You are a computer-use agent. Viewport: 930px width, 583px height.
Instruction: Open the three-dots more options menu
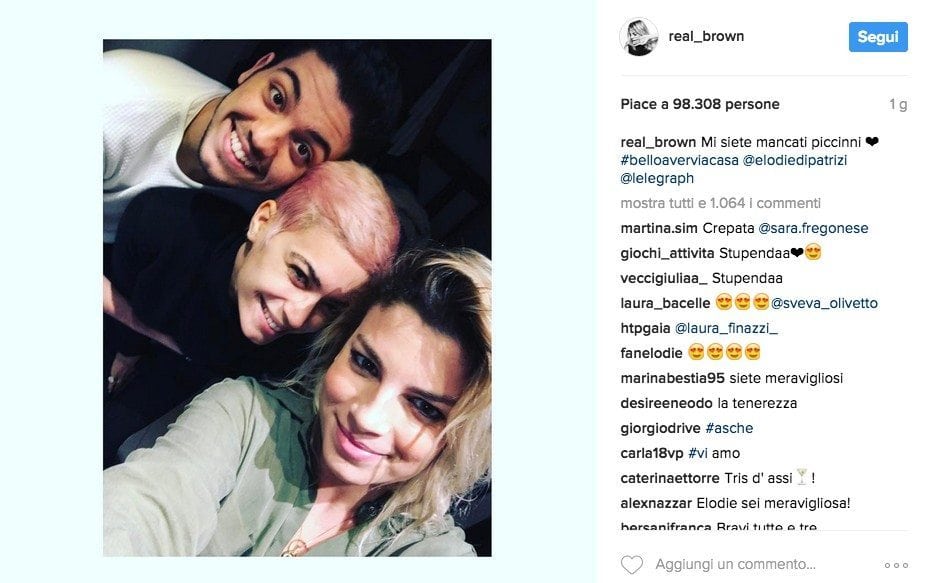point(896,565)
